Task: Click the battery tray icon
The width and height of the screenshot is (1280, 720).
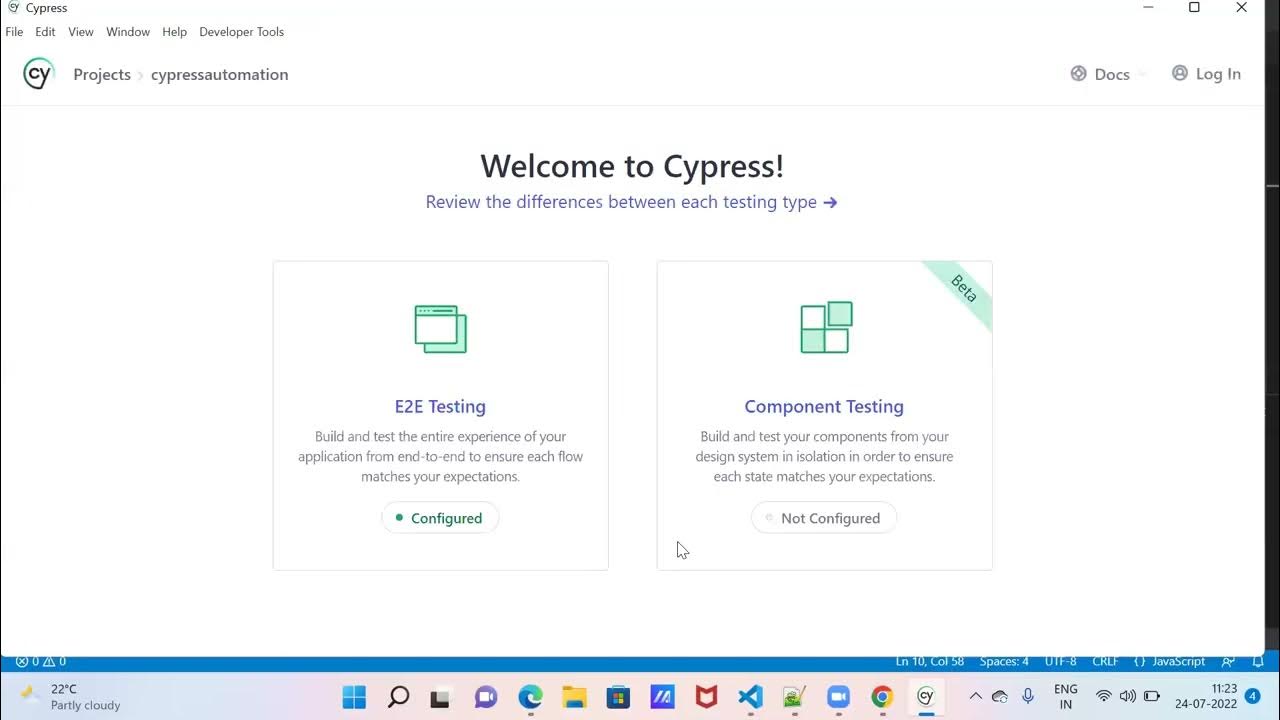Action: tap(1152, 696)
